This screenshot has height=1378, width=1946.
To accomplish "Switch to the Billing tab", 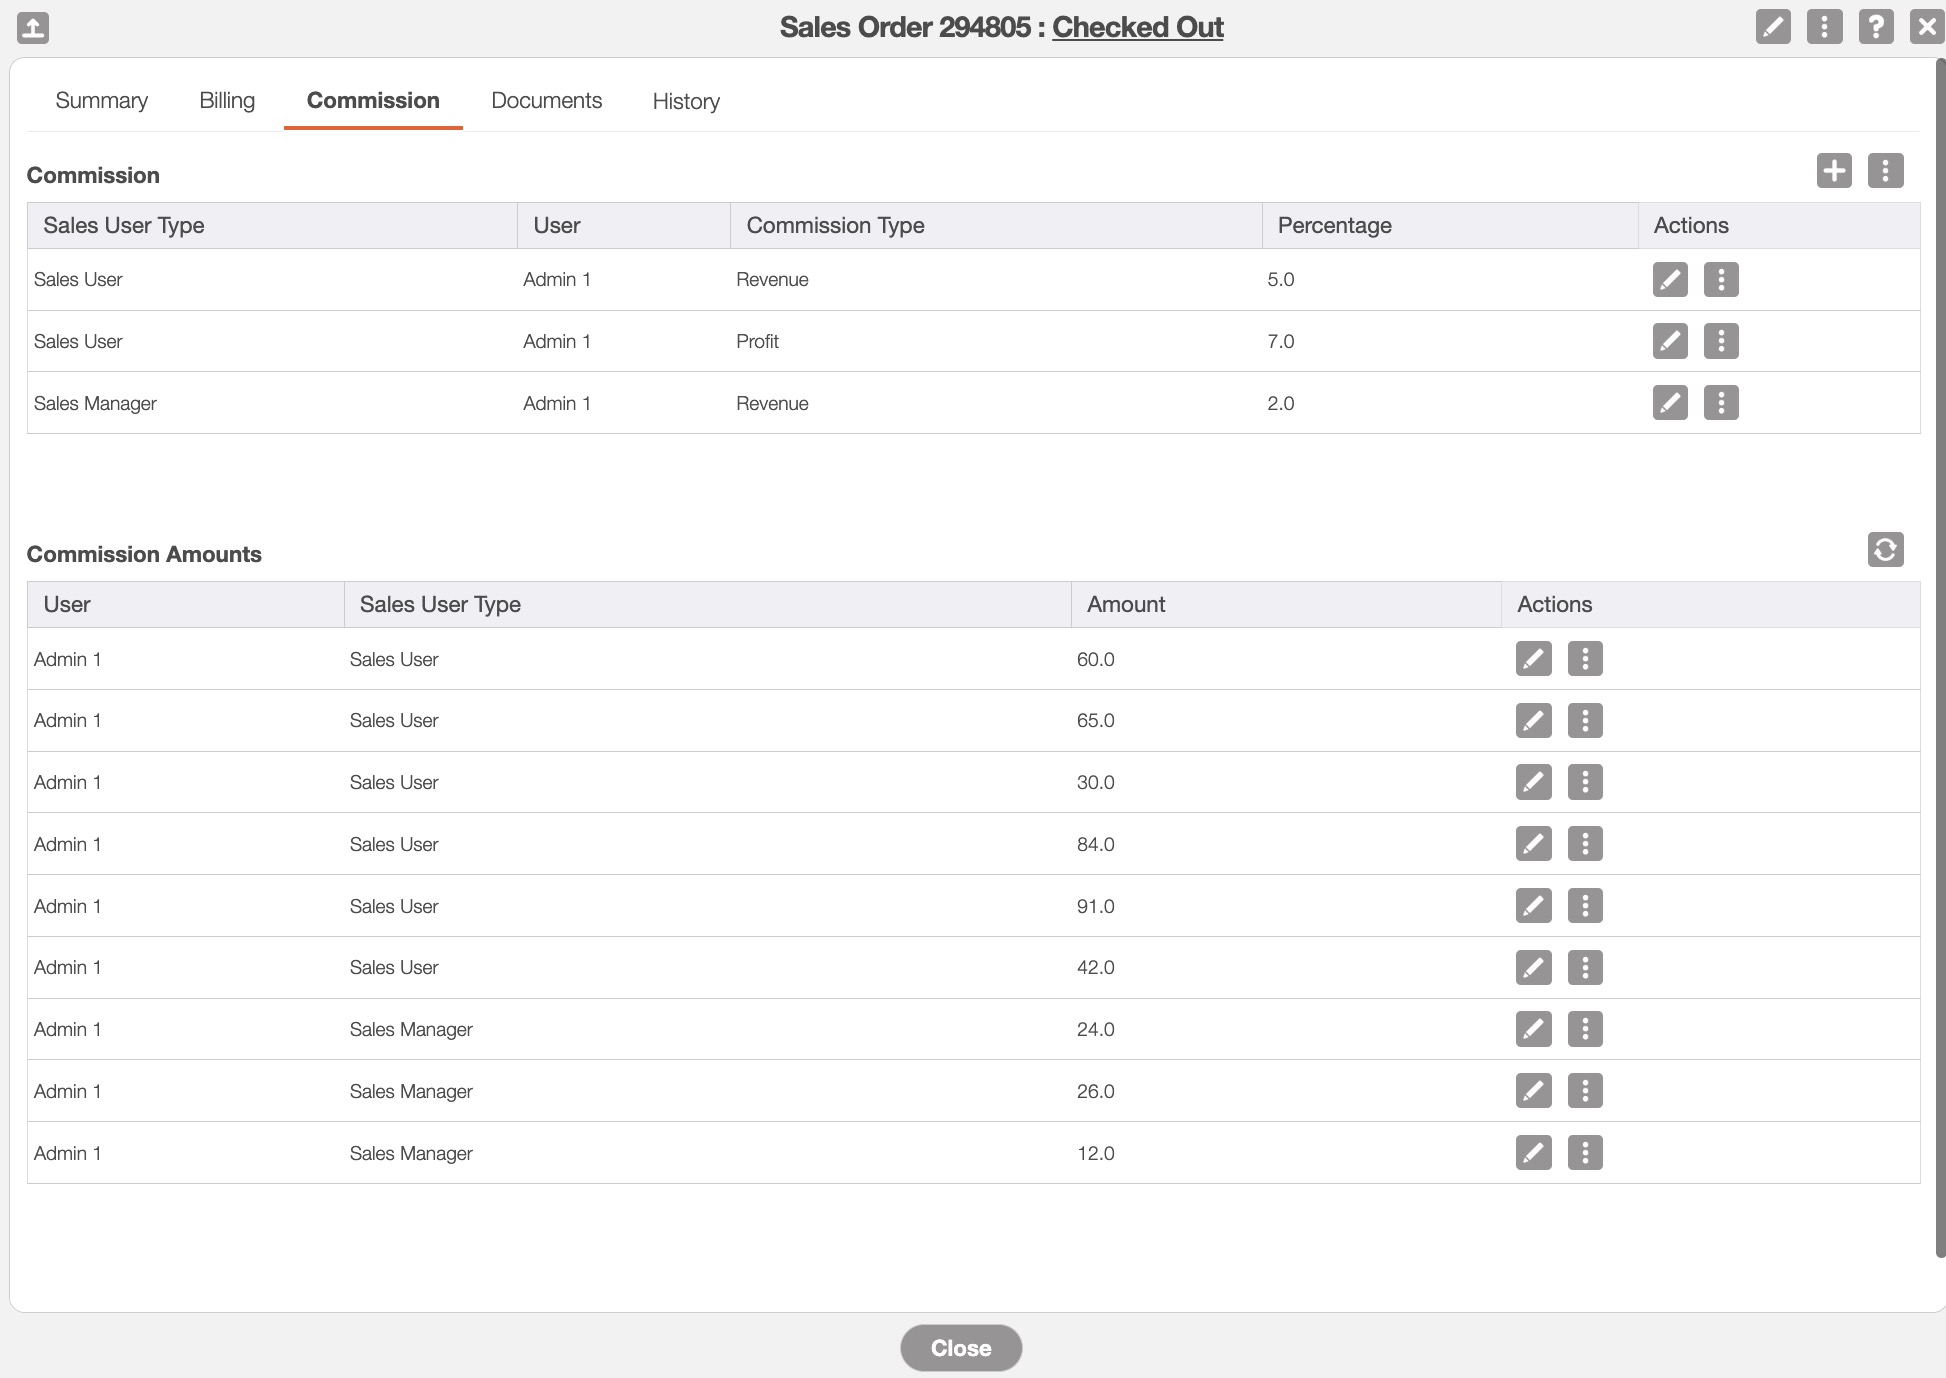I will tap(227, 101).
